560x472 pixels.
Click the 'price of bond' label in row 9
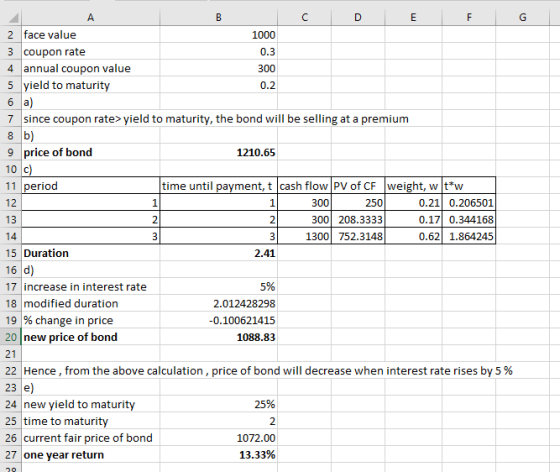91,152
